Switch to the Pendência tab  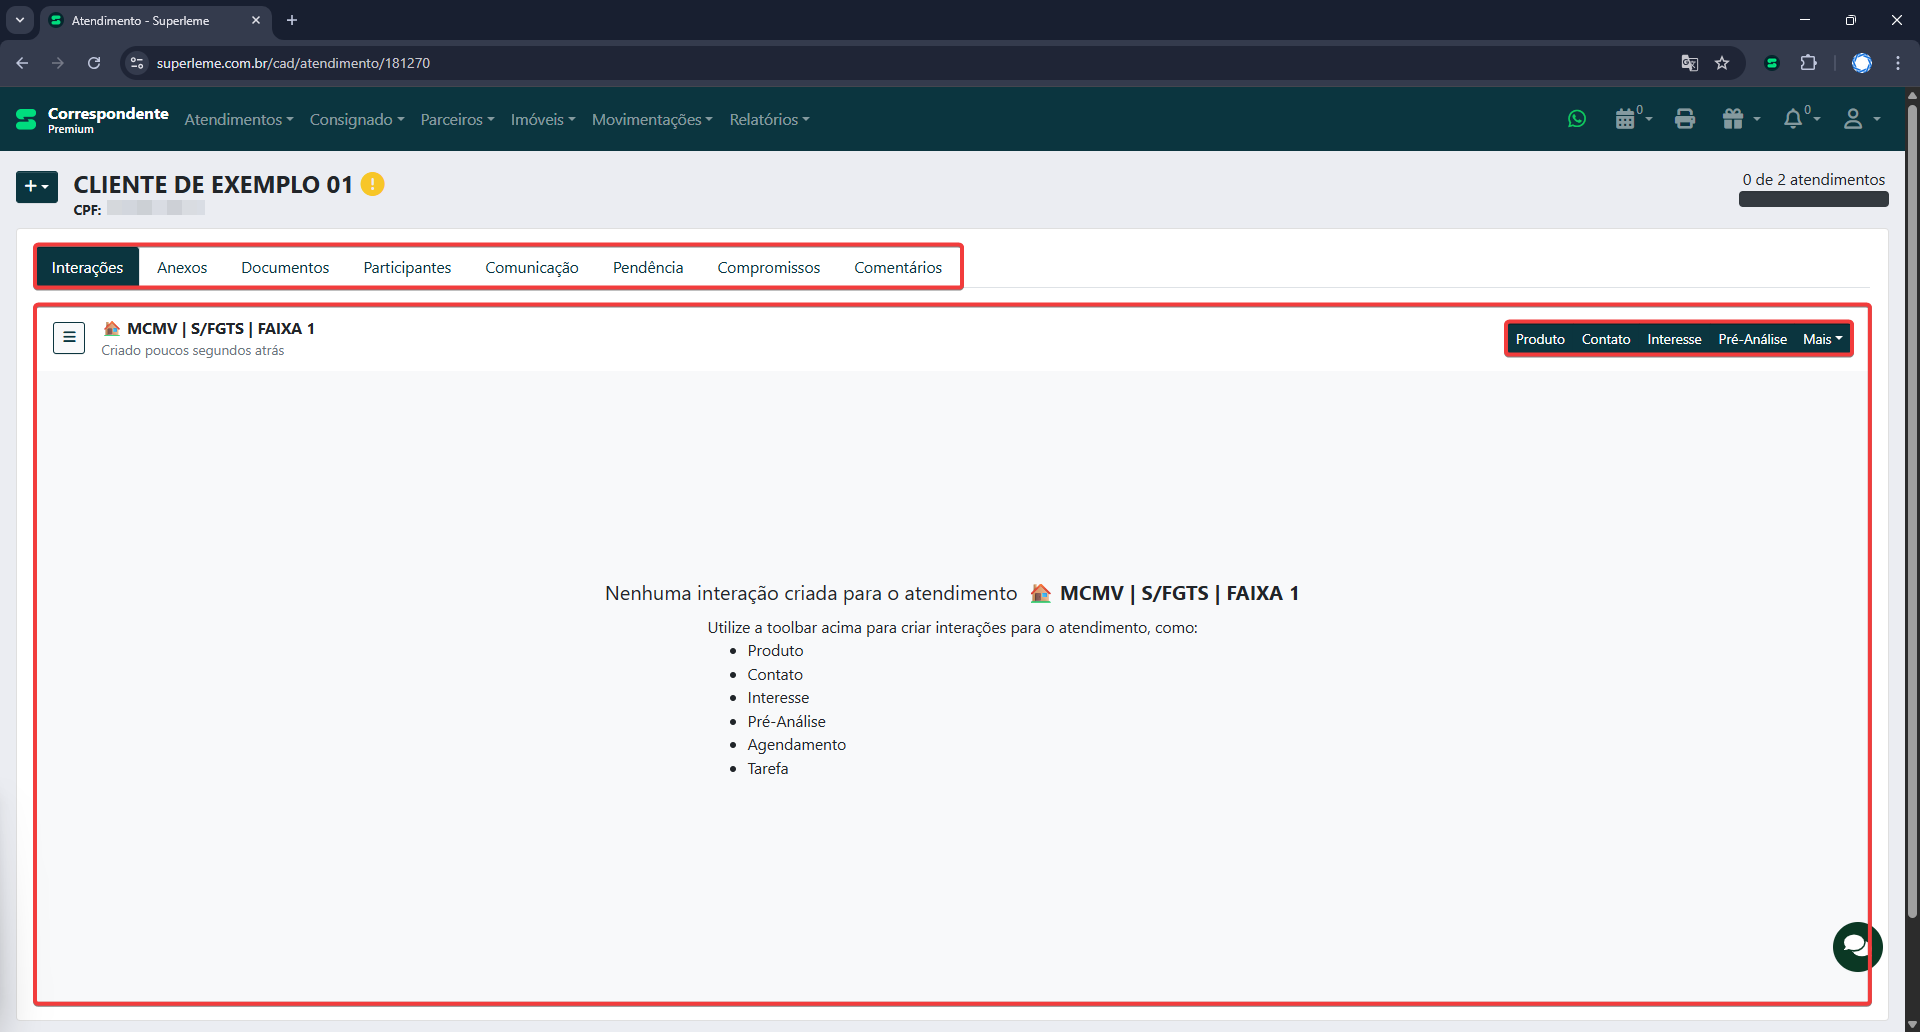[x=648, y=267]
